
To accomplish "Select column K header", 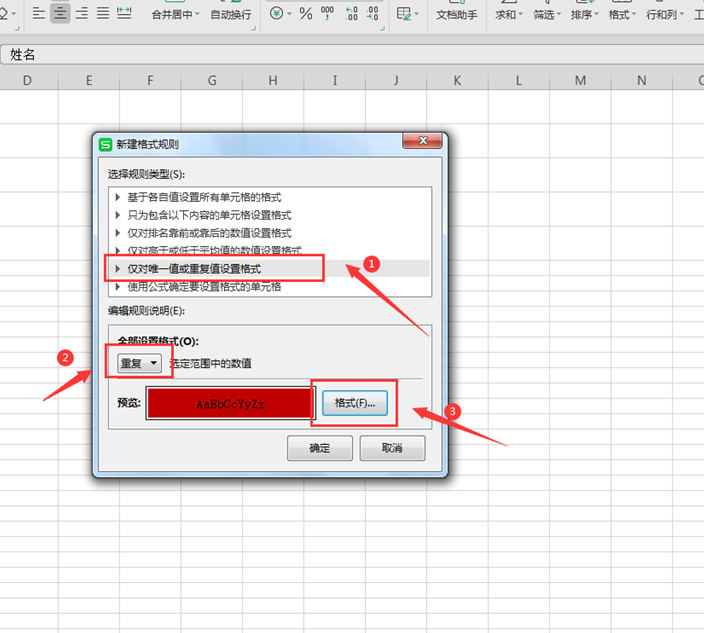I will pos(458,80).
